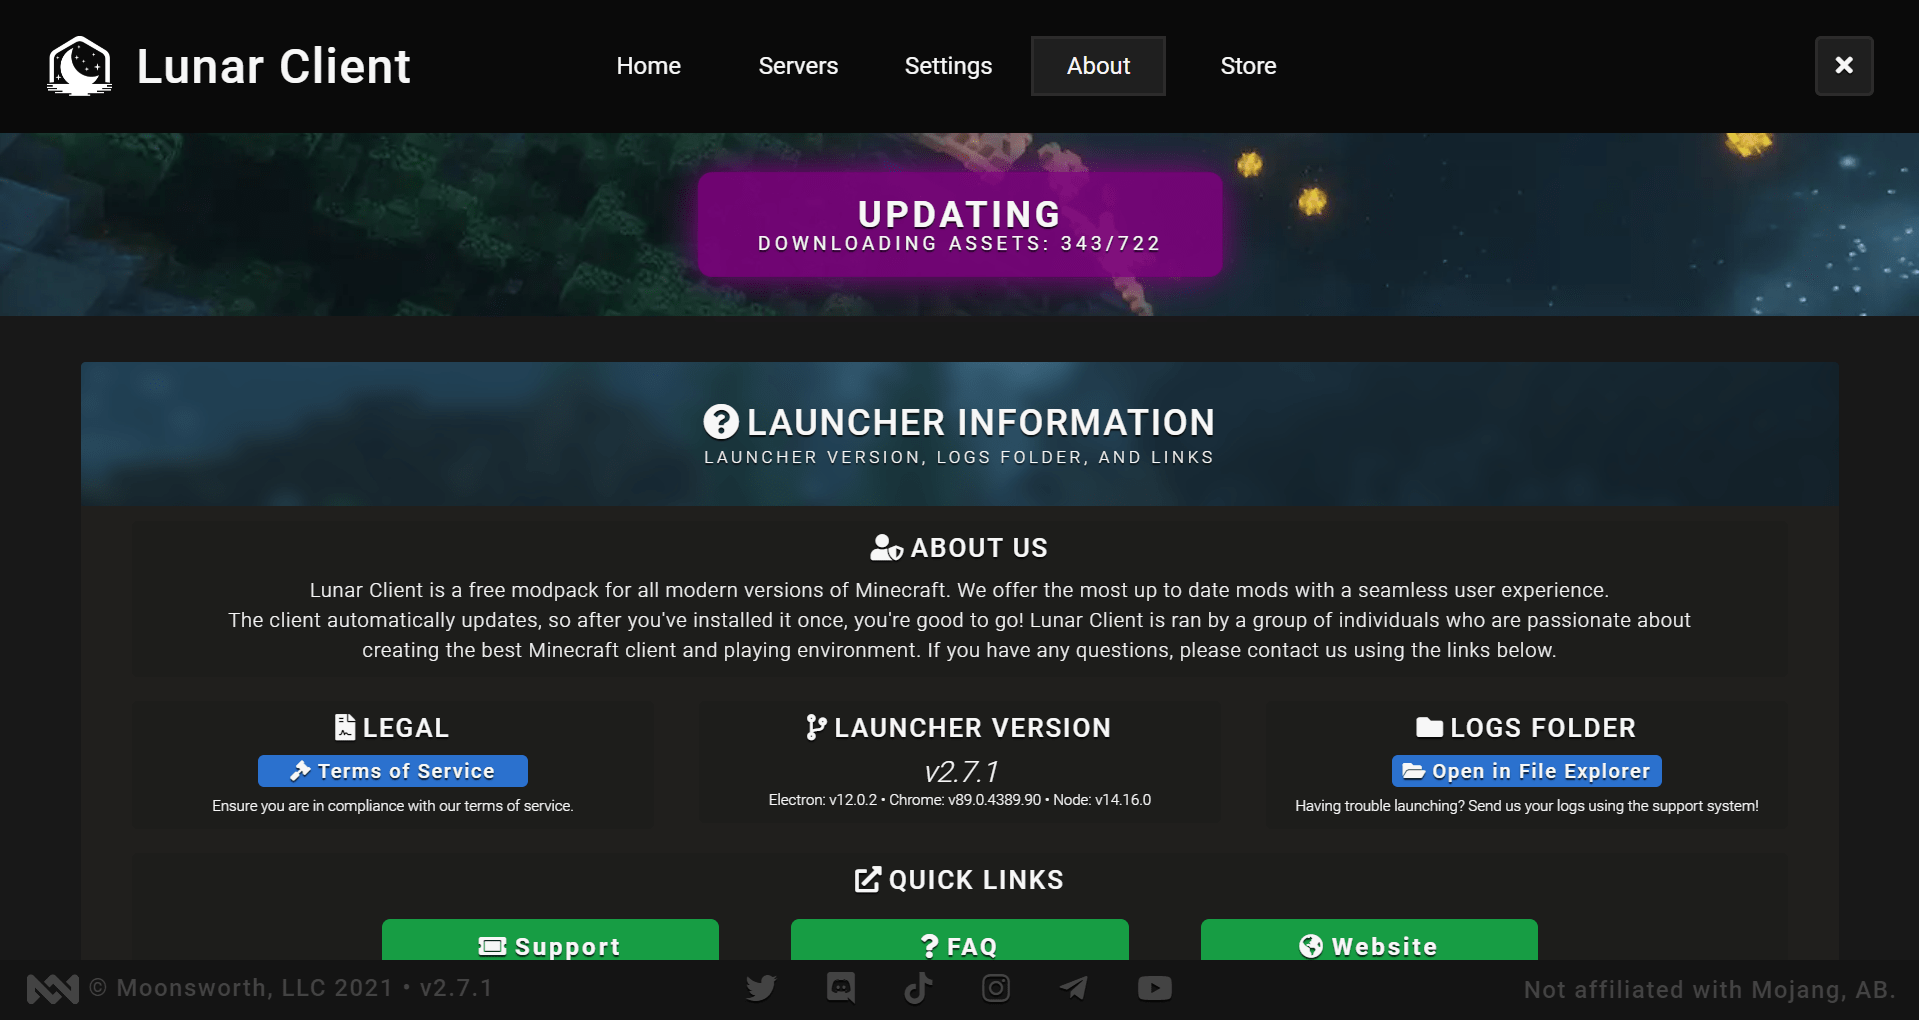Click the Launcher Information heading

(981, 422)
